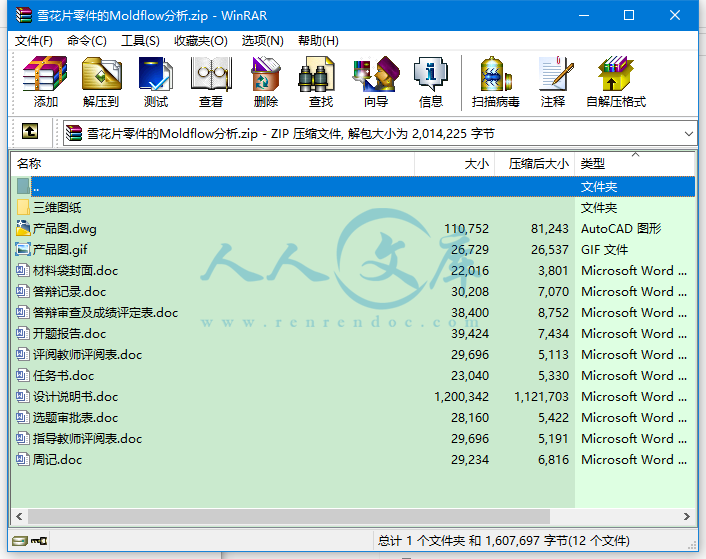Click compressed size 1,121,703

pyautogui.click(x=541, y=397)
